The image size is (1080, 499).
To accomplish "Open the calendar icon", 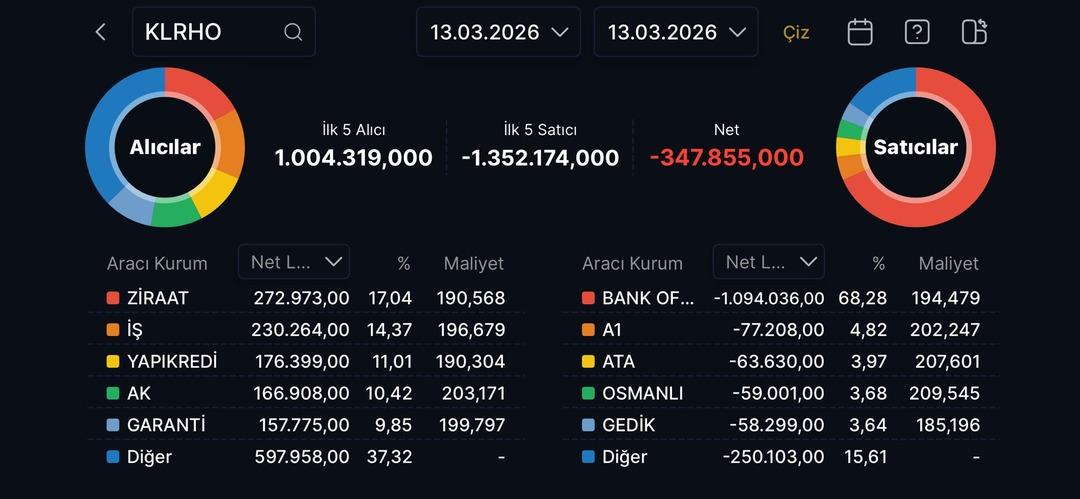I will pyautogui.click(x=860, y=32).
